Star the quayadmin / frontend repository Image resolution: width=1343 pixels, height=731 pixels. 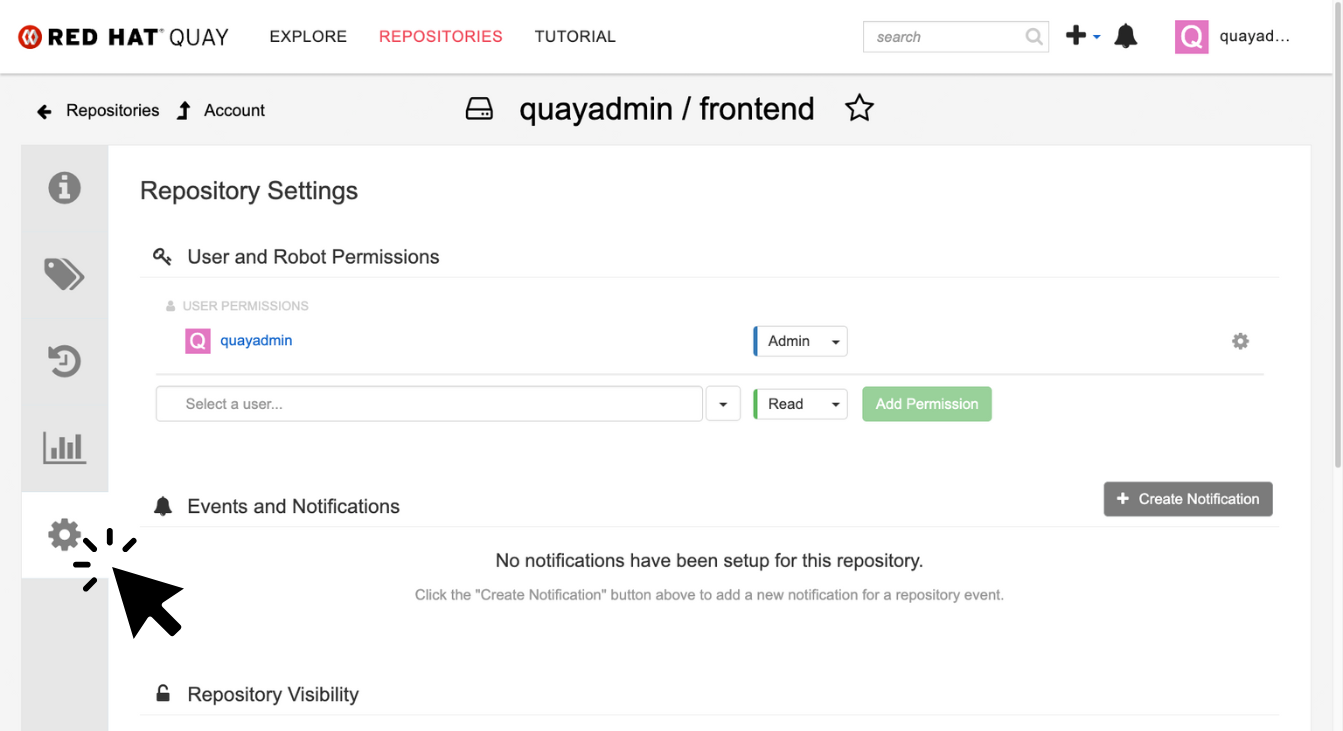coord(859,108)
